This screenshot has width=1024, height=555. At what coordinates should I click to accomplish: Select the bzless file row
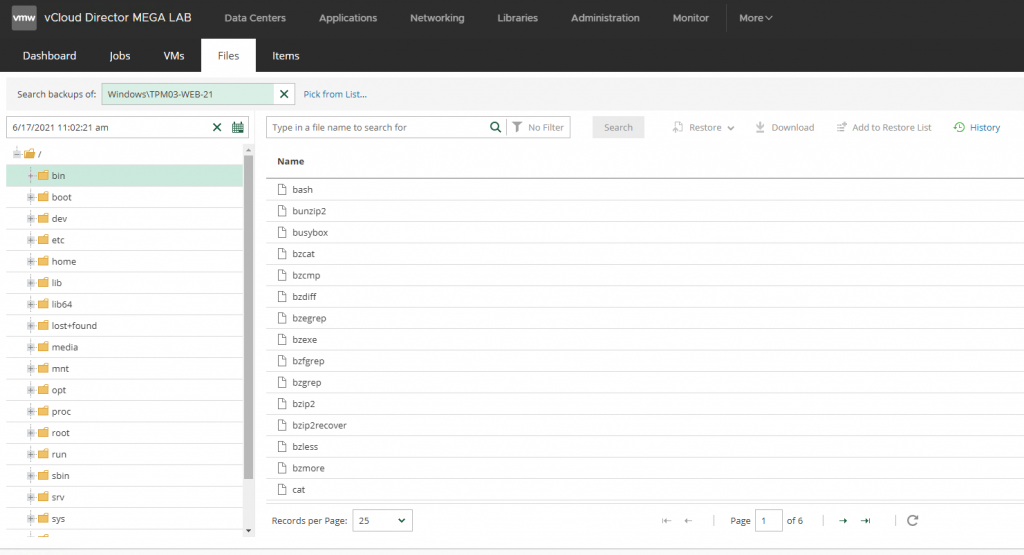click(645, 447)
